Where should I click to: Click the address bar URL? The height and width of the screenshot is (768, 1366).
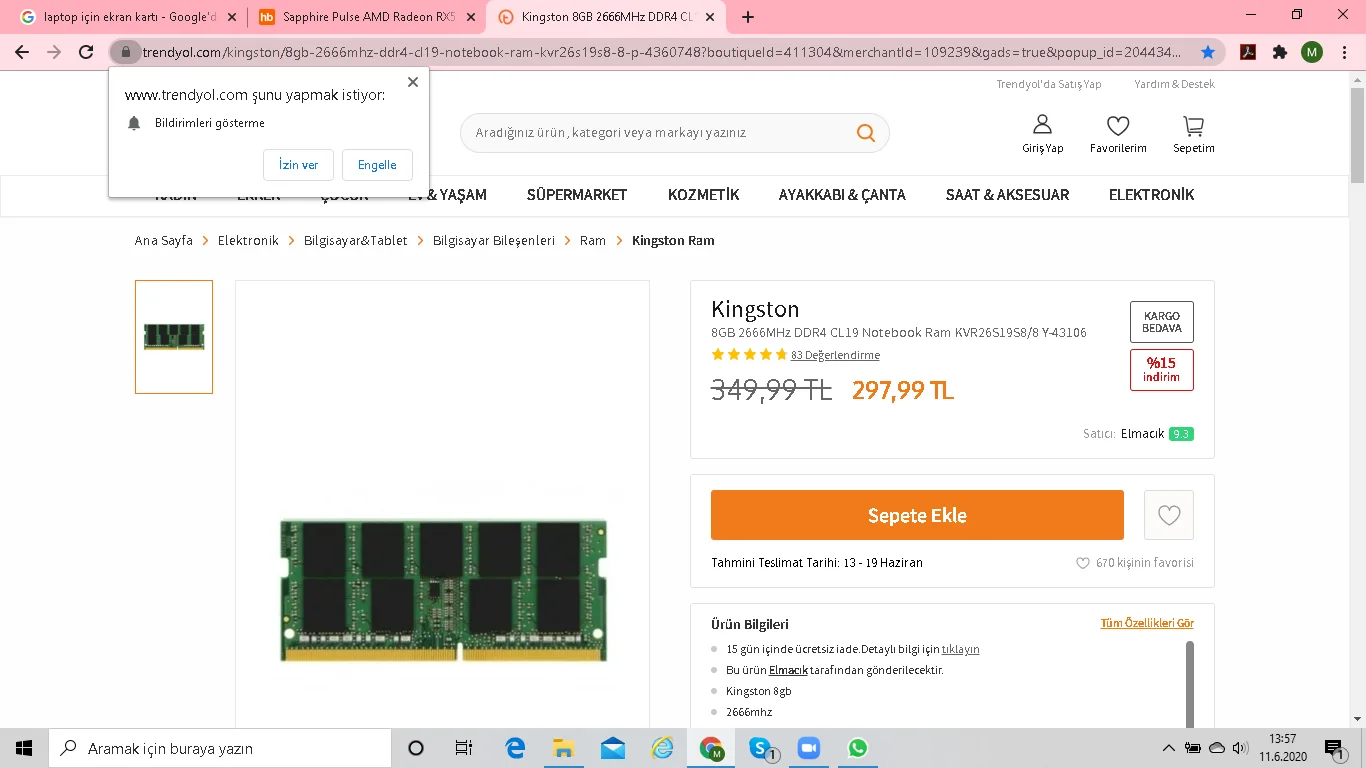[x=662, y=52]
